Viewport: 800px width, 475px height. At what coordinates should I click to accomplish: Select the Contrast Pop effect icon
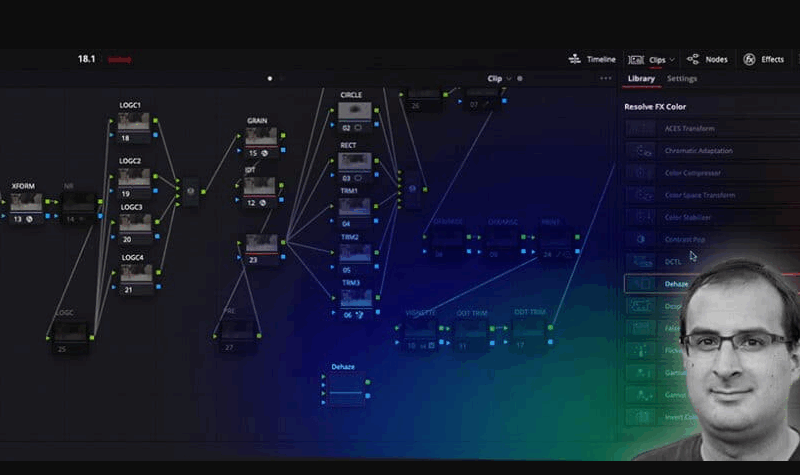[640, 239]
